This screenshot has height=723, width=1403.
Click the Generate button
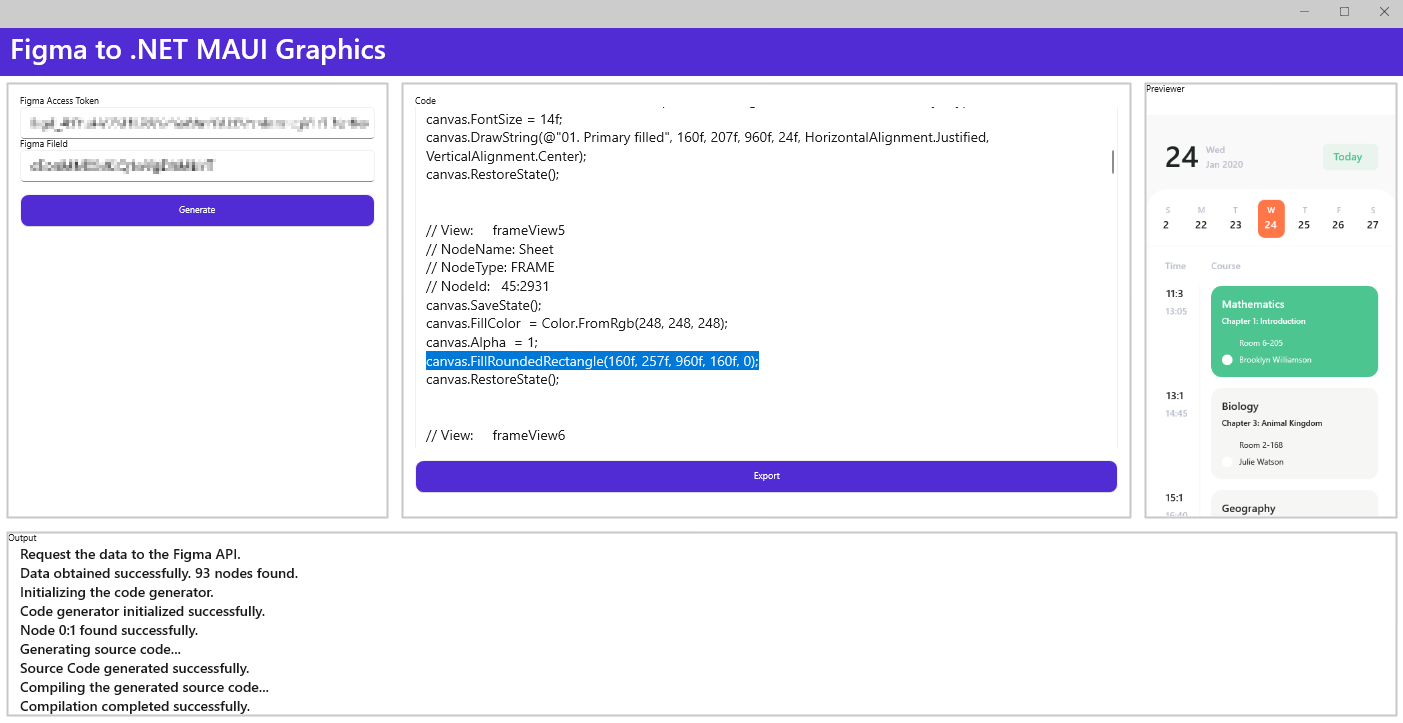tap(197, 210)
